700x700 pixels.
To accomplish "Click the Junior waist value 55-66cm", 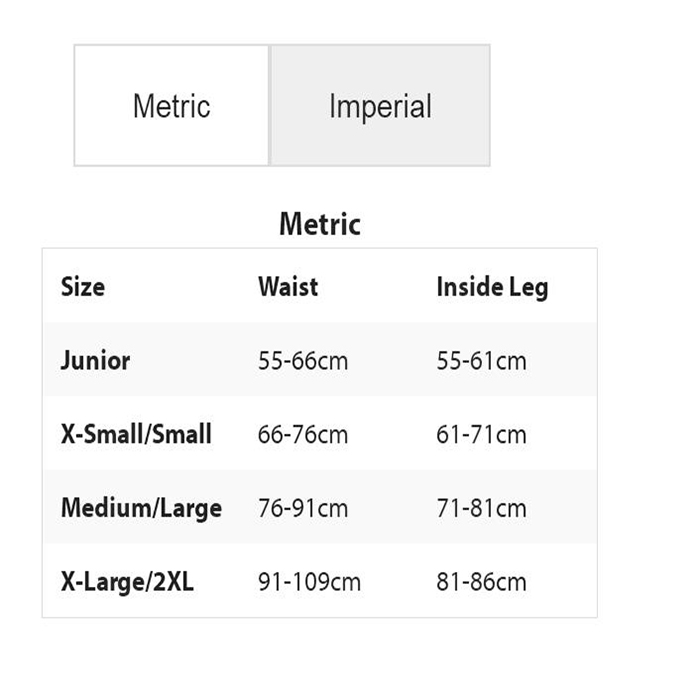I will (303, 361).
